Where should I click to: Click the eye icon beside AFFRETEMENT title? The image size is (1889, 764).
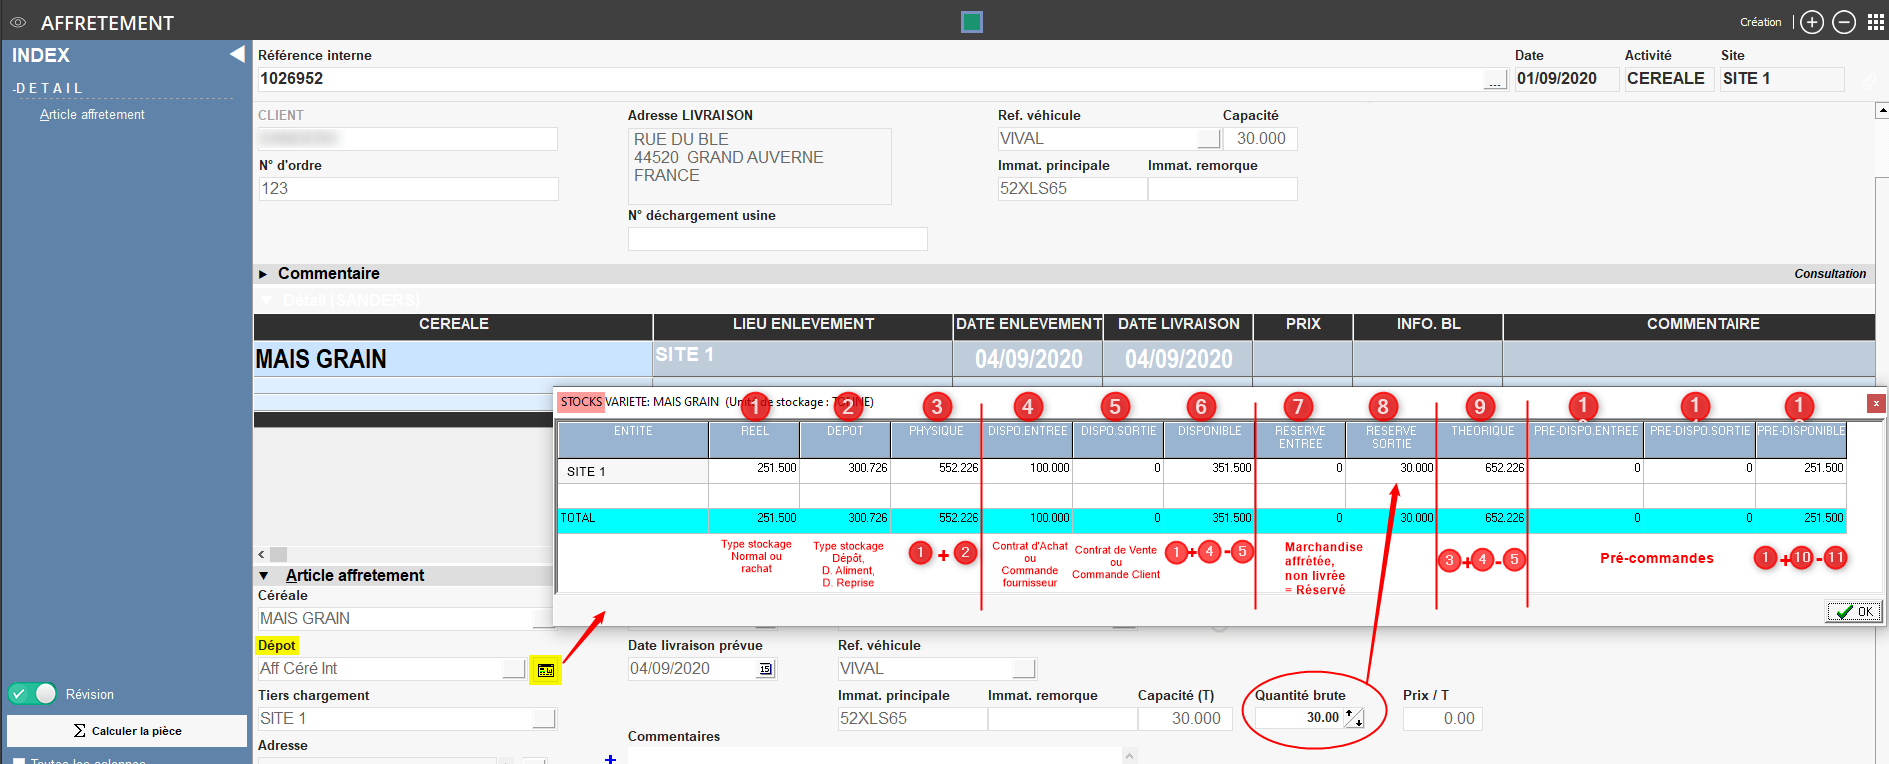18,22
